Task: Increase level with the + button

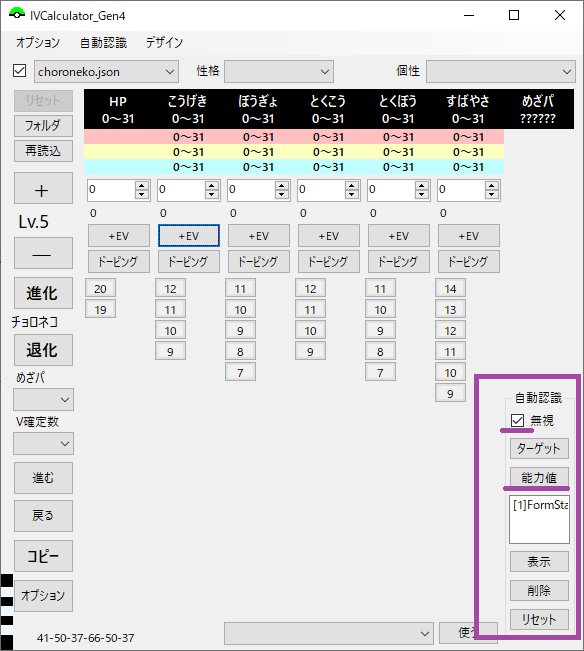Action: (x=43, y=188)
